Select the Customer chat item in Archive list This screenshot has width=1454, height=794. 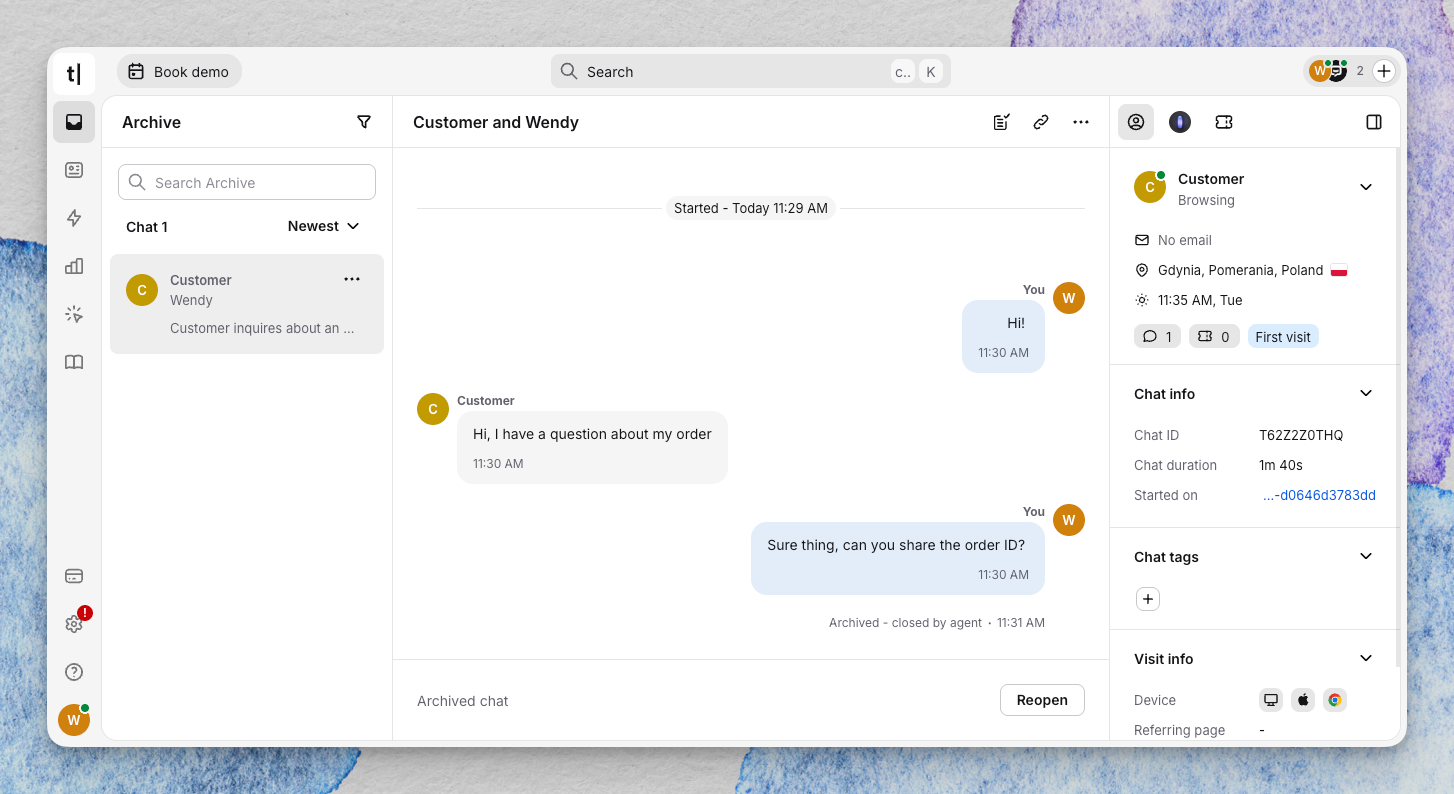[x=247, y=304]
